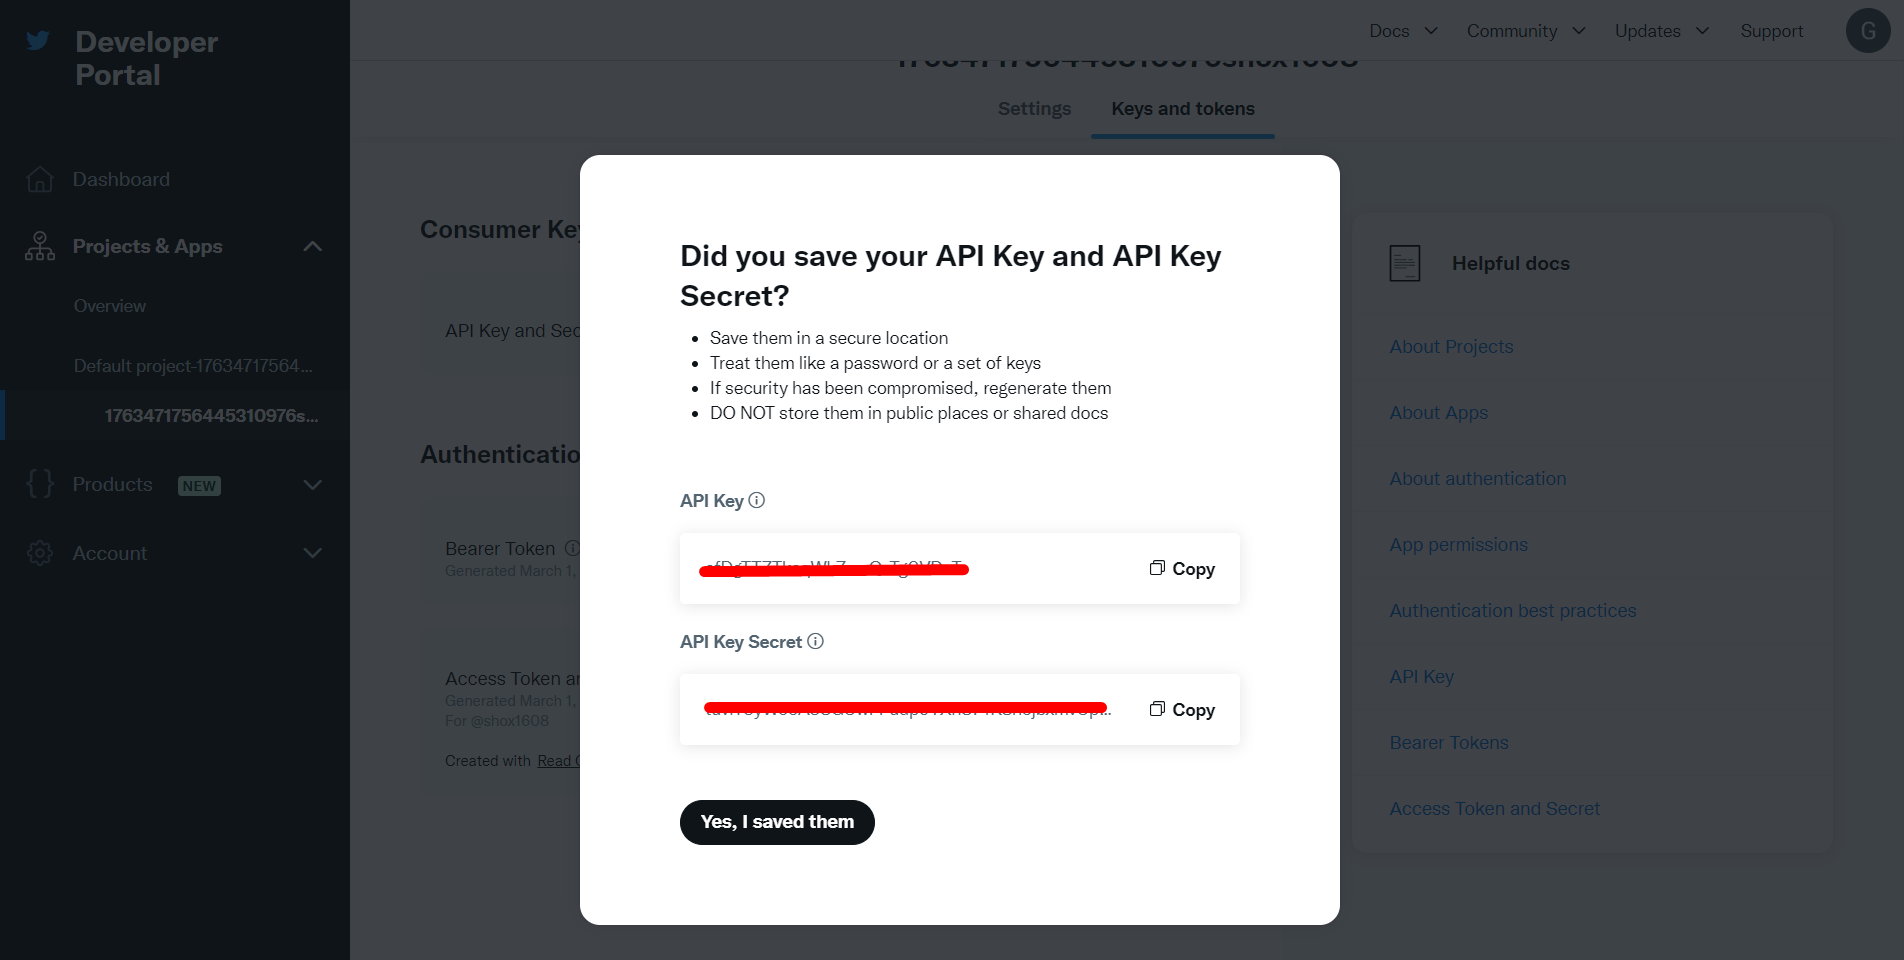
Task: Expand the Products menu chevron
Action: (x=313, y=485)
